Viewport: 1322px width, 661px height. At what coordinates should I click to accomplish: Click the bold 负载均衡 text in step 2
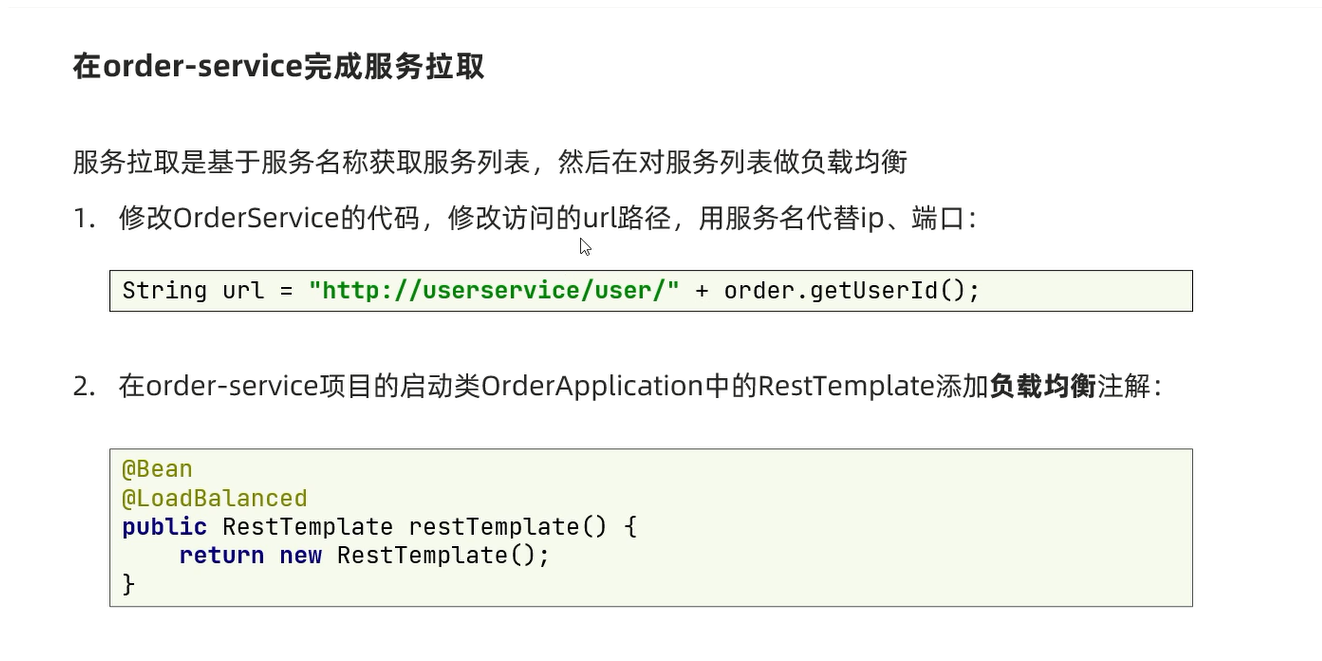pos(1043,386)
